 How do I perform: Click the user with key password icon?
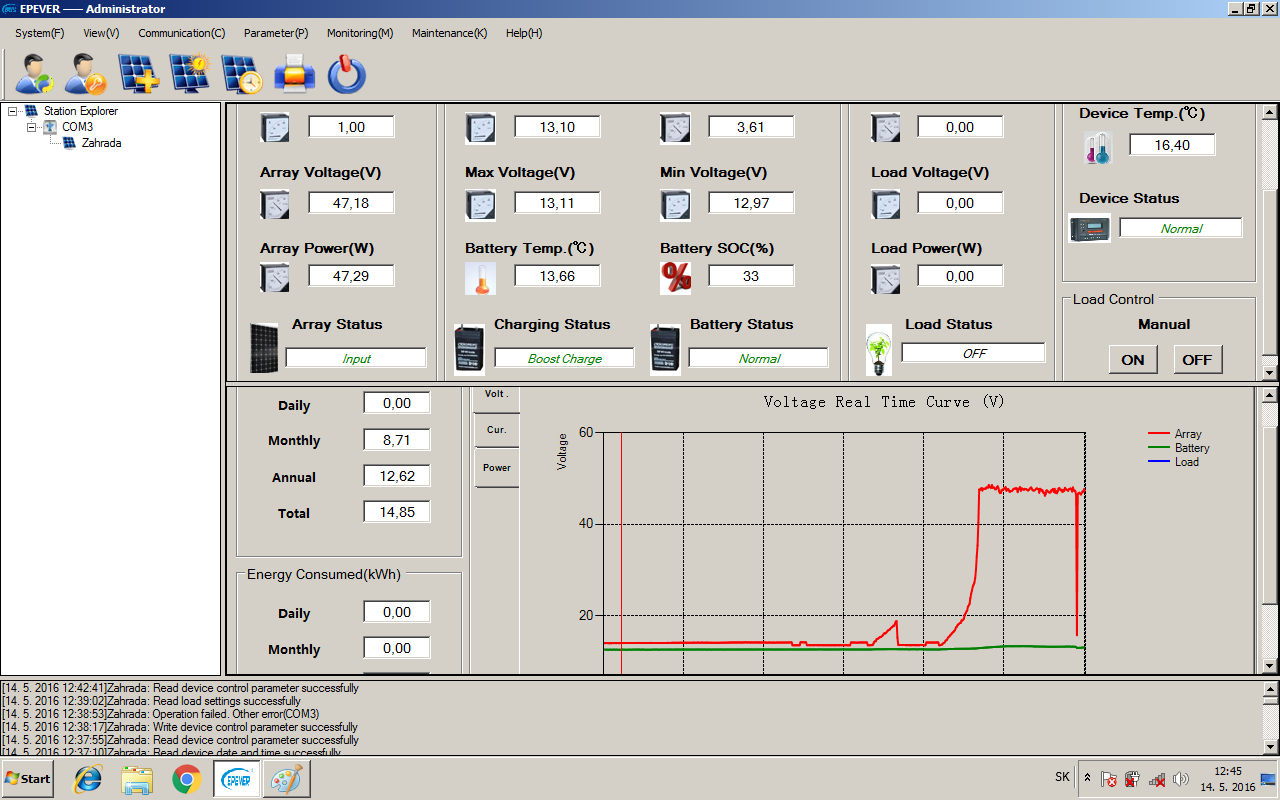(x=87, y=74)
